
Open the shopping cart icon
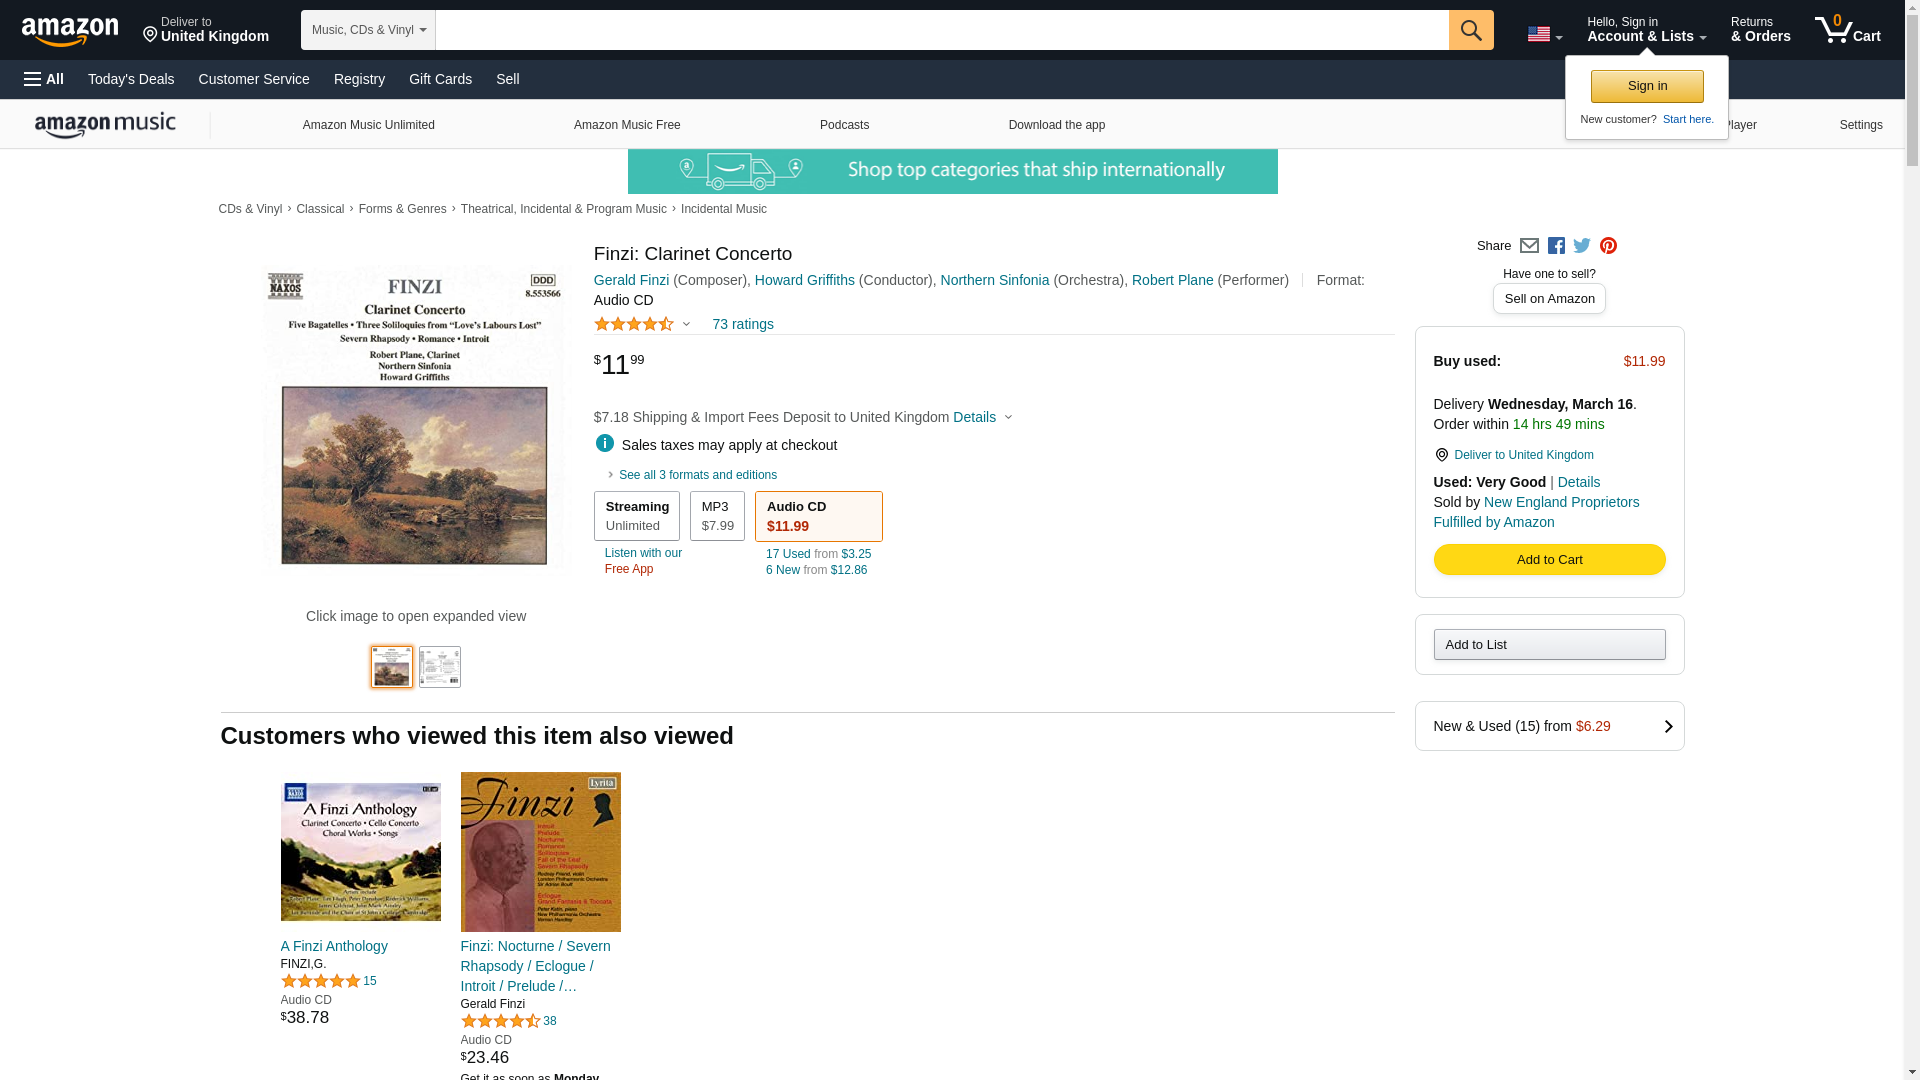(1847, 29)
